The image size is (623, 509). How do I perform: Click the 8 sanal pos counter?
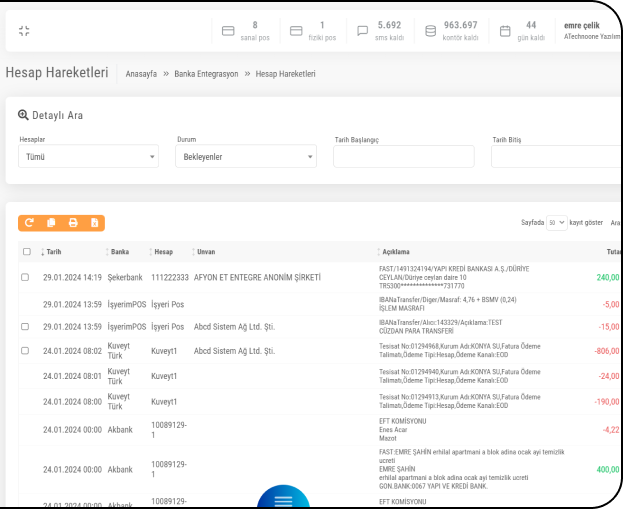point(255,31)
